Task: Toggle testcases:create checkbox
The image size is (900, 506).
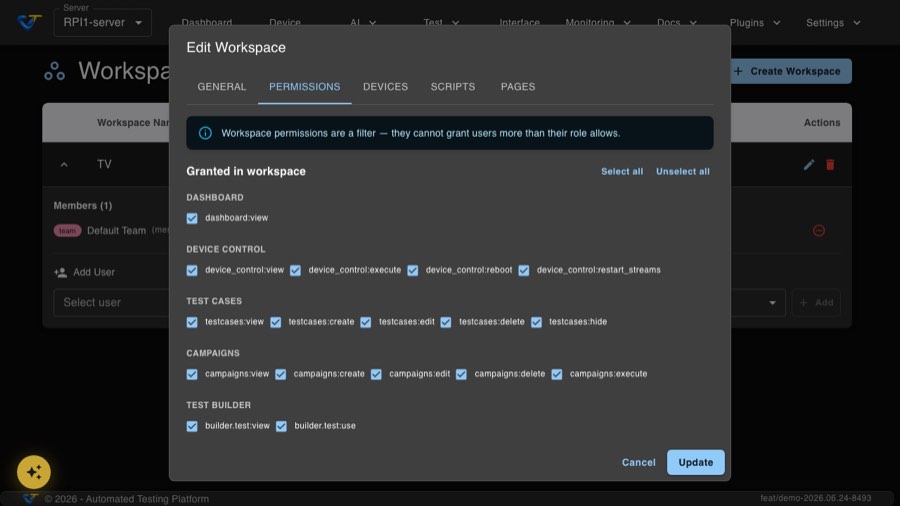Action: pos(276,322)
